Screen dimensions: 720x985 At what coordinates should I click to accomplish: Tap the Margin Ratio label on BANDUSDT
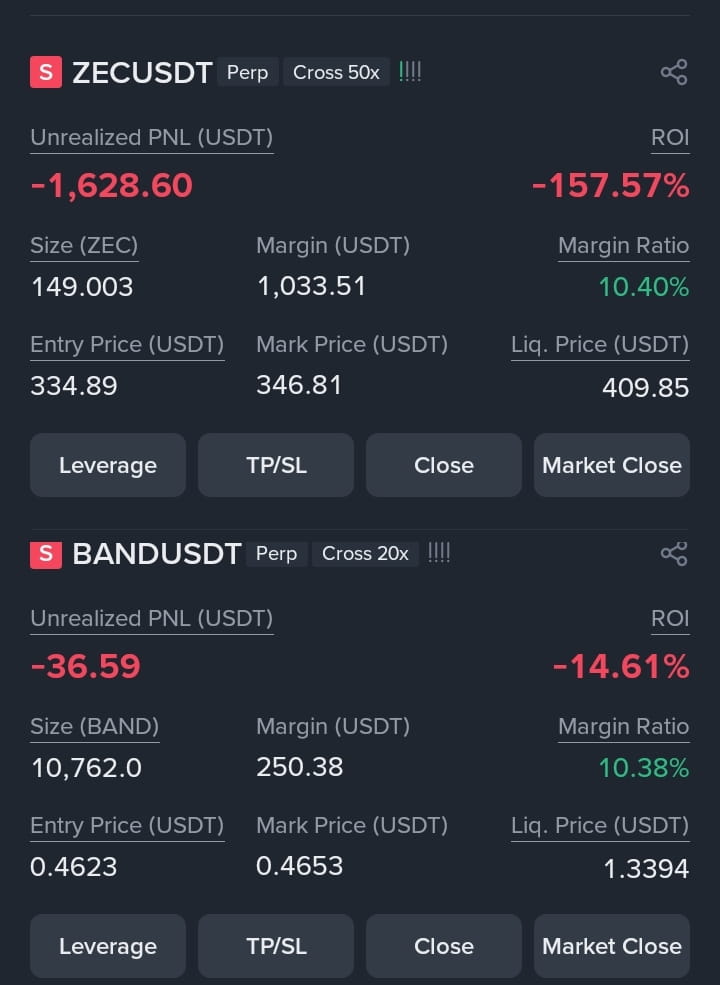pyautogui.click(x=624, y=727)
